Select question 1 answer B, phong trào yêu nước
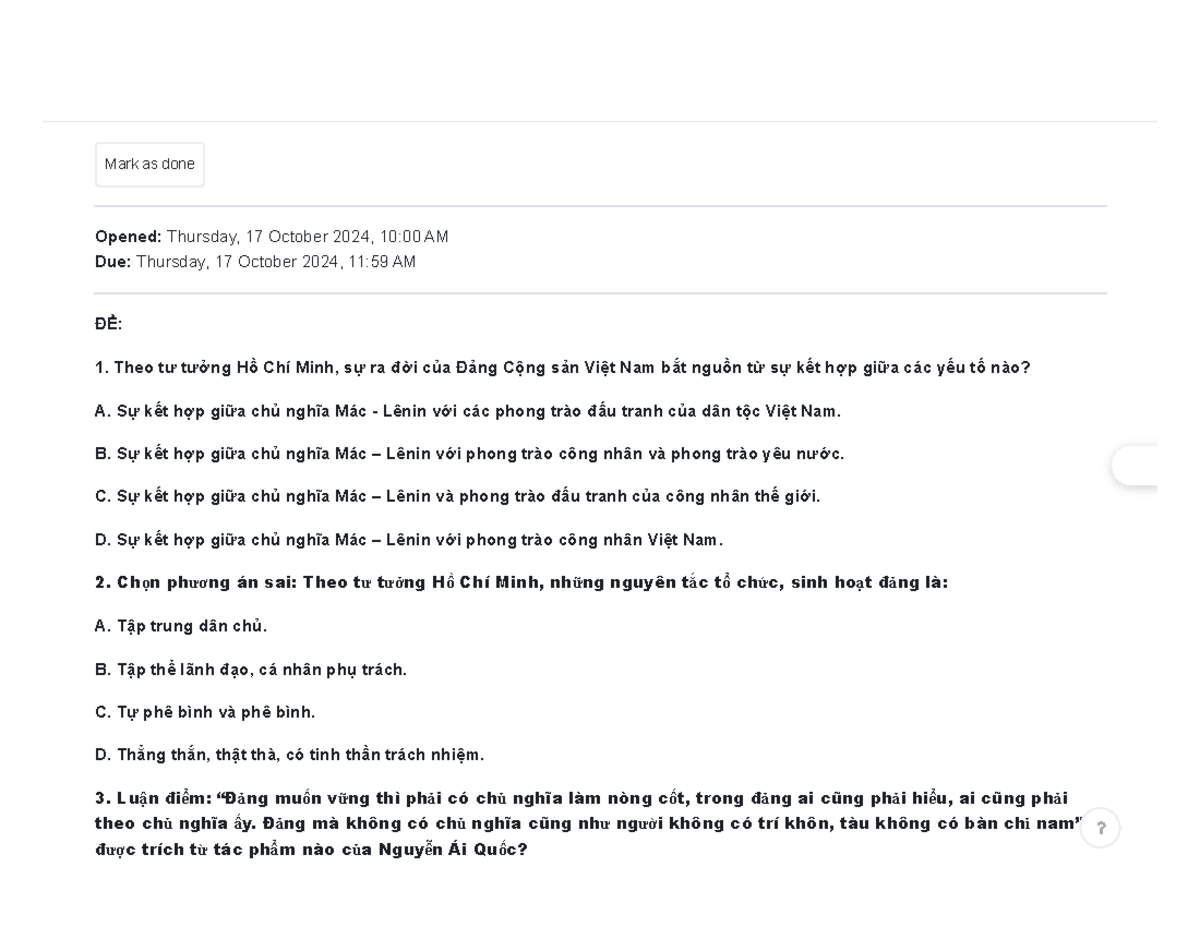1200x927 pixels. 469,454
